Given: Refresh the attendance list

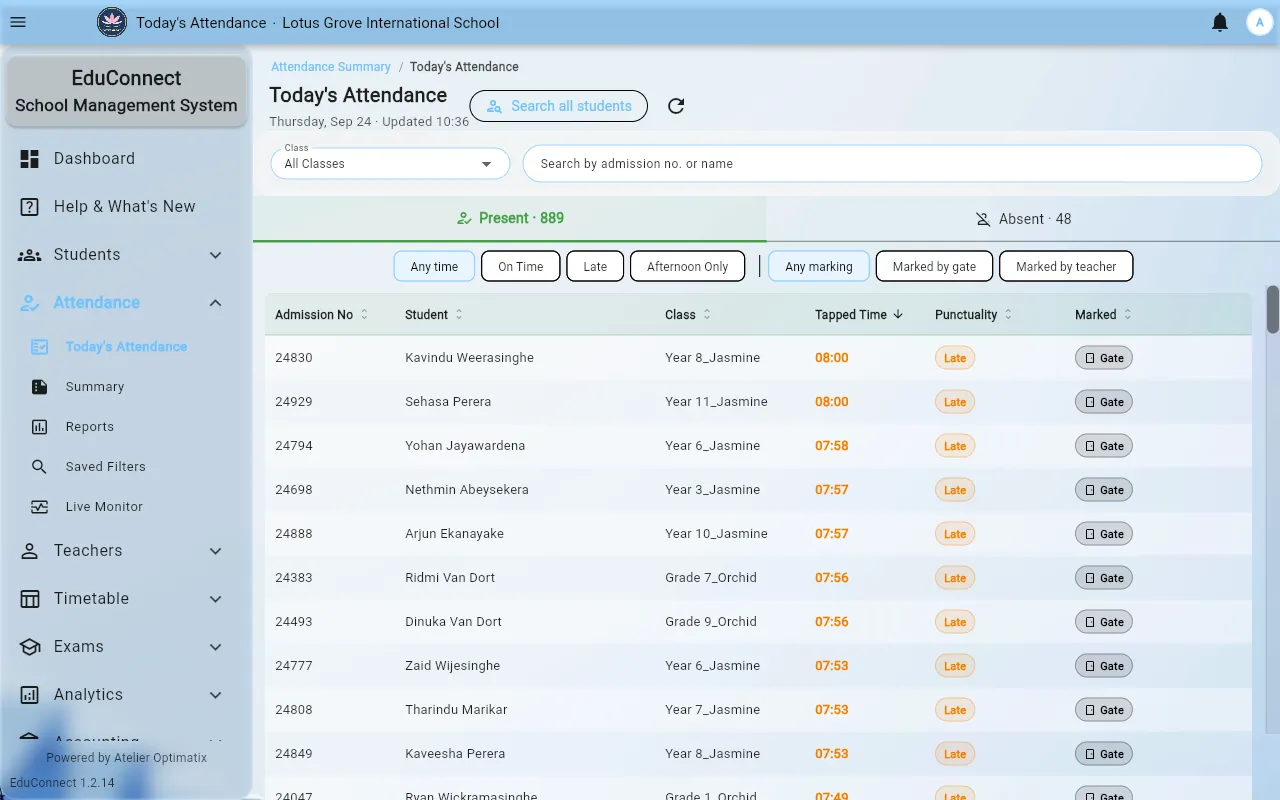Looking at the screenshot, I should [x=676, y=106].
